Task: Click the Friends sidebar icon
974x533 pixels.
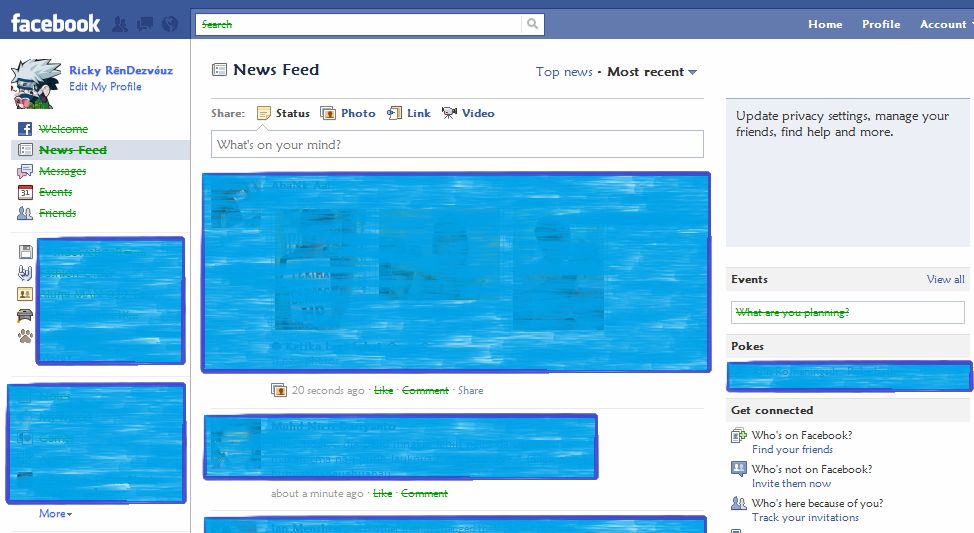Action: [x=25, y=213]
